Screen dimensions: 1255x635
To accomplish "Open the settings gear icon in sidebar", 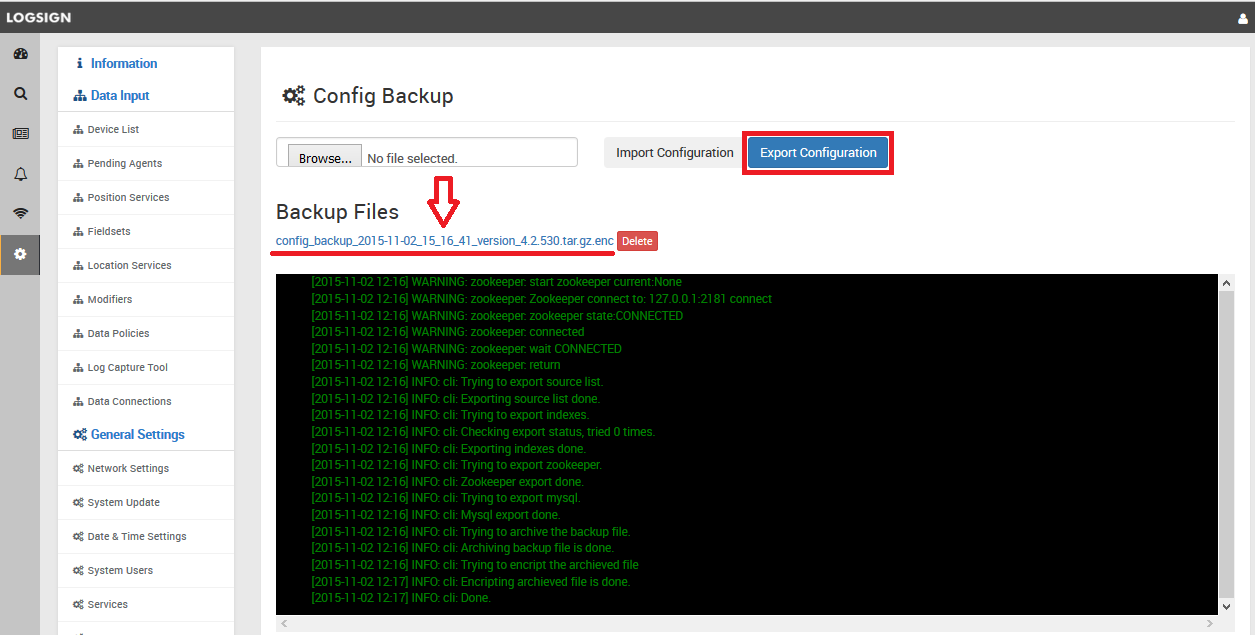I will (x=20, y=254).
